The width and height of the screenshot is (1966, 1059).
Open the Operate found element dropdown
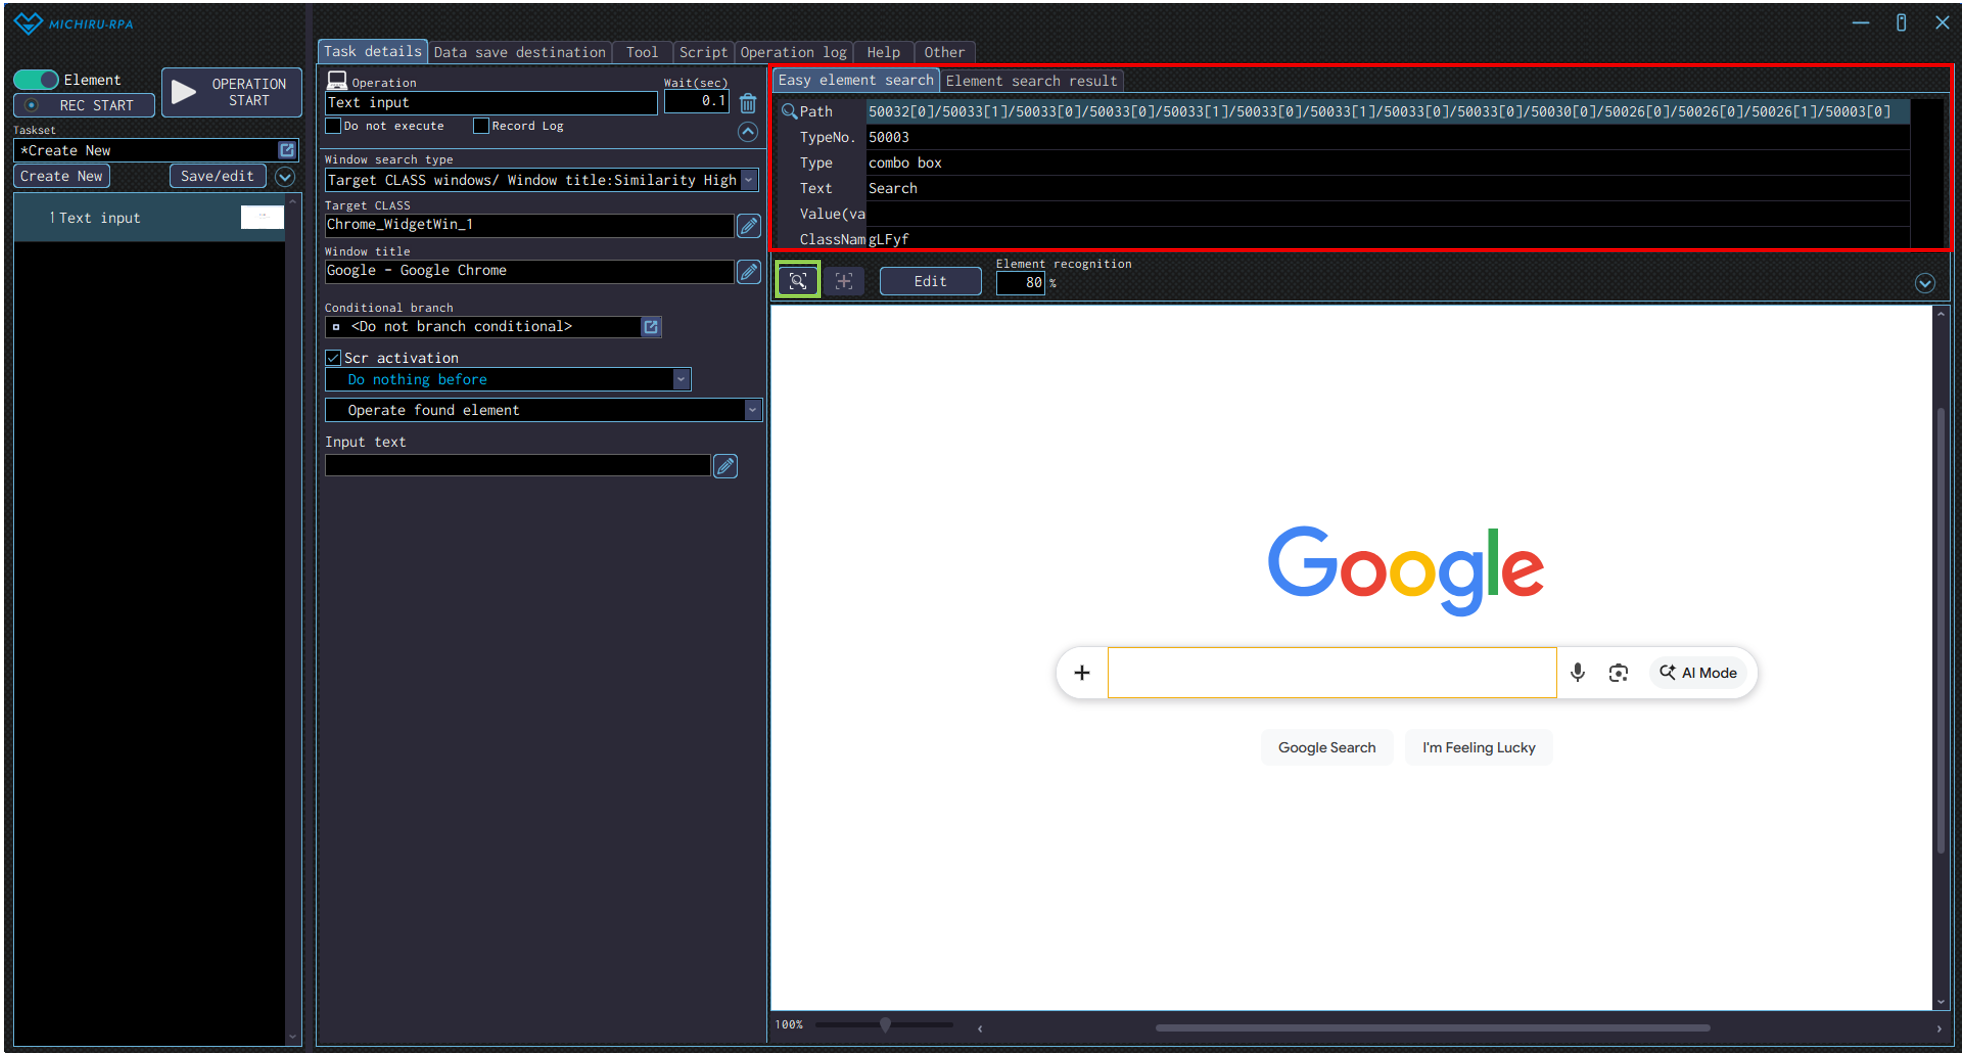click(x=752, y=410)
